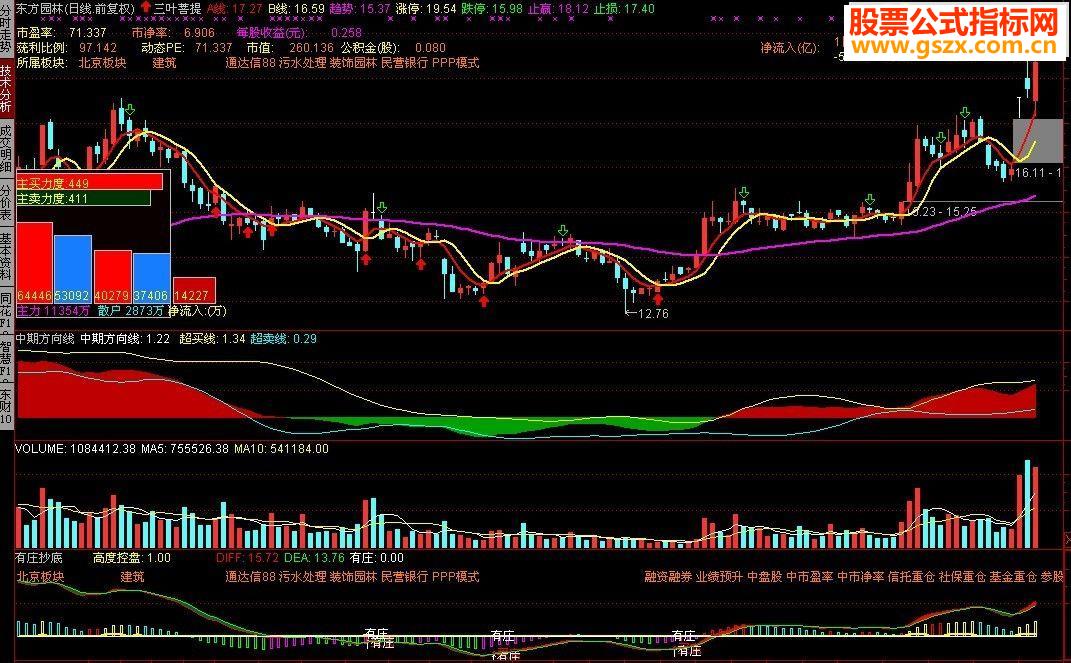Select the 三叶菩提 indicator name
Viewport: 1071px width, 663px height.
coord(177,9)
